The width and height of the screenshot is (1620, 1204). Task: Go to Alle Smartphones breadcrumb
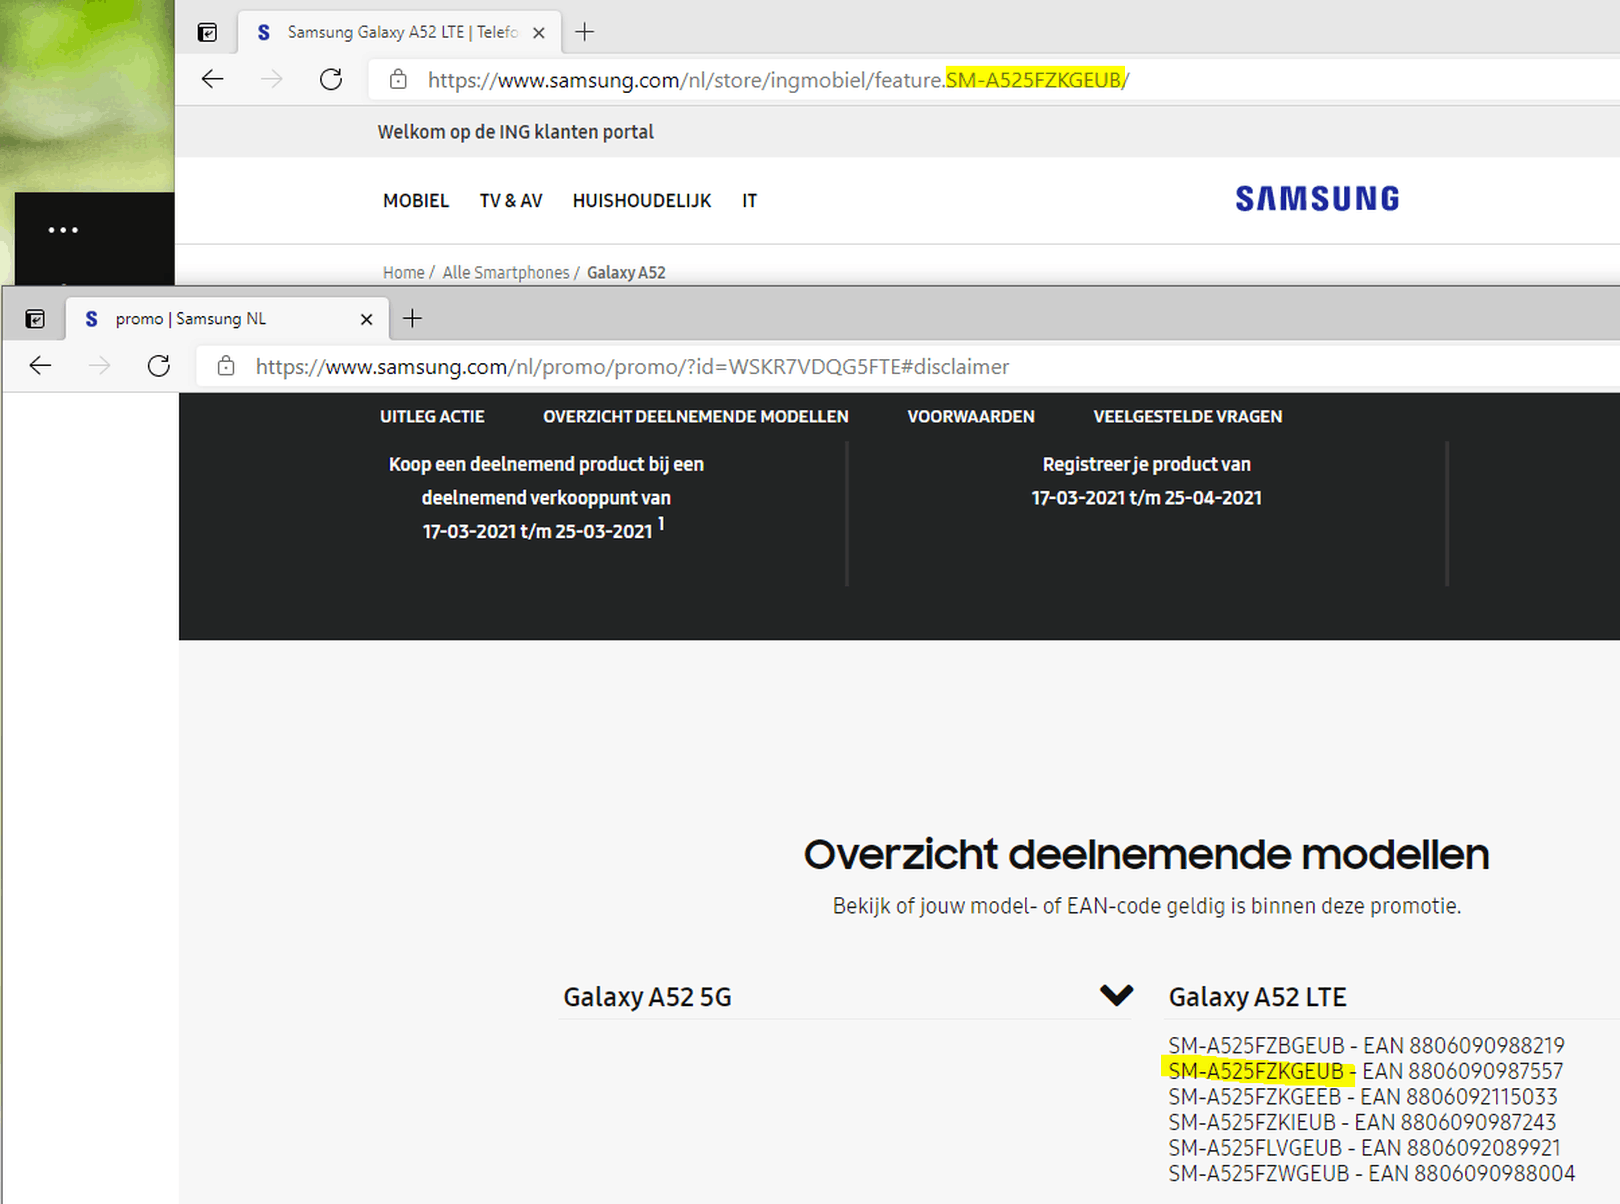(506, 272)
